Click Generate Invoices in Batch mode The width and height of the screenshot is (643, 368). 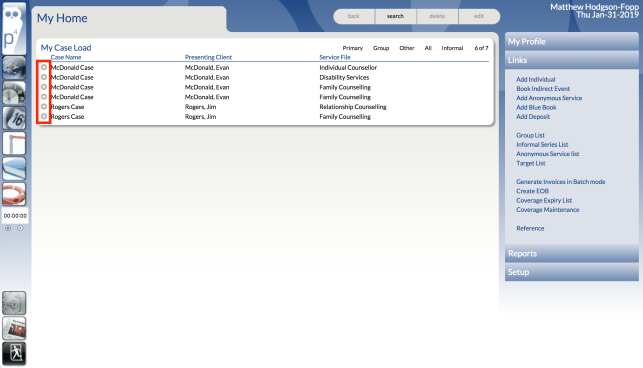pos(561,182)
